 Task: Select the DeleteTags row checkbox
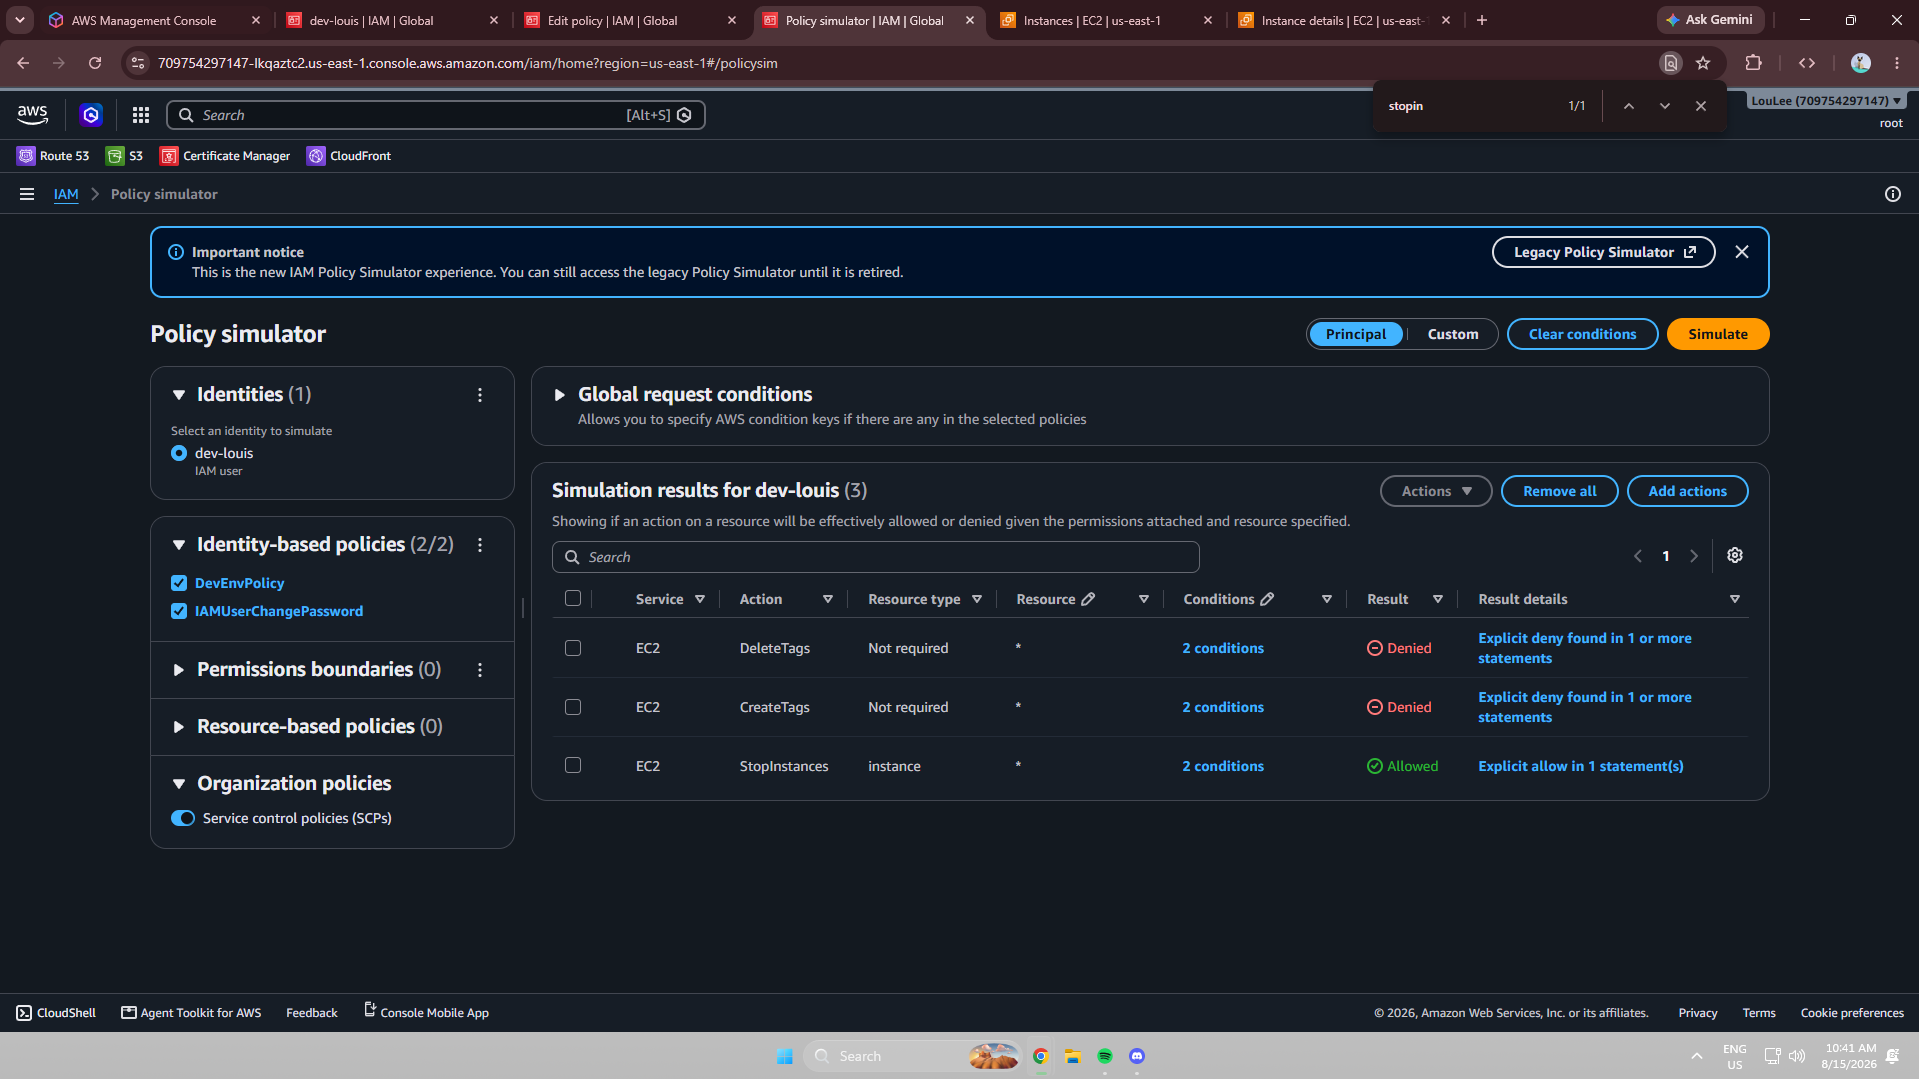click(573, 648)
